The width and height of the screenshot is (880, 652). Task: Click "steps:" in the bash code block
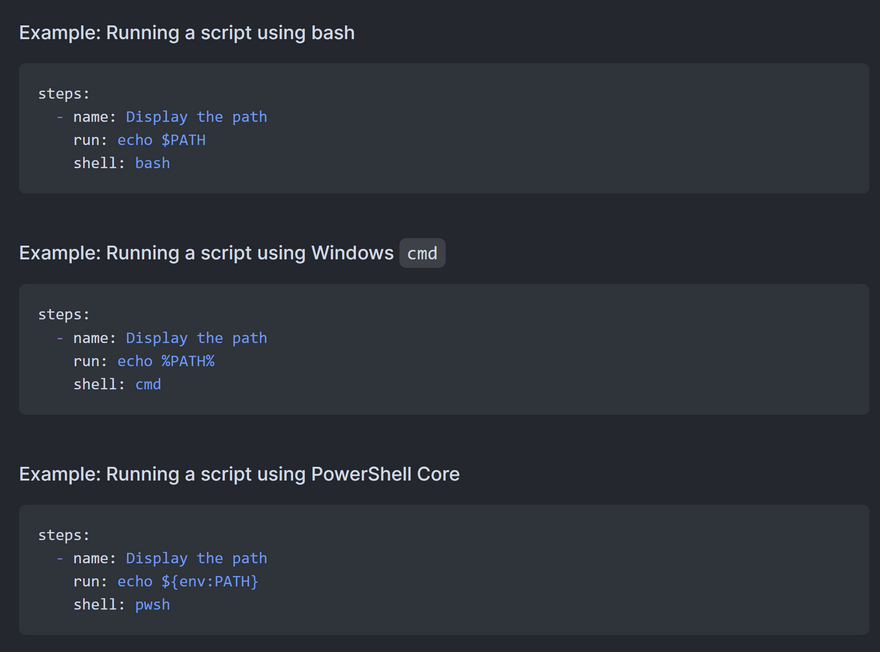64,94
